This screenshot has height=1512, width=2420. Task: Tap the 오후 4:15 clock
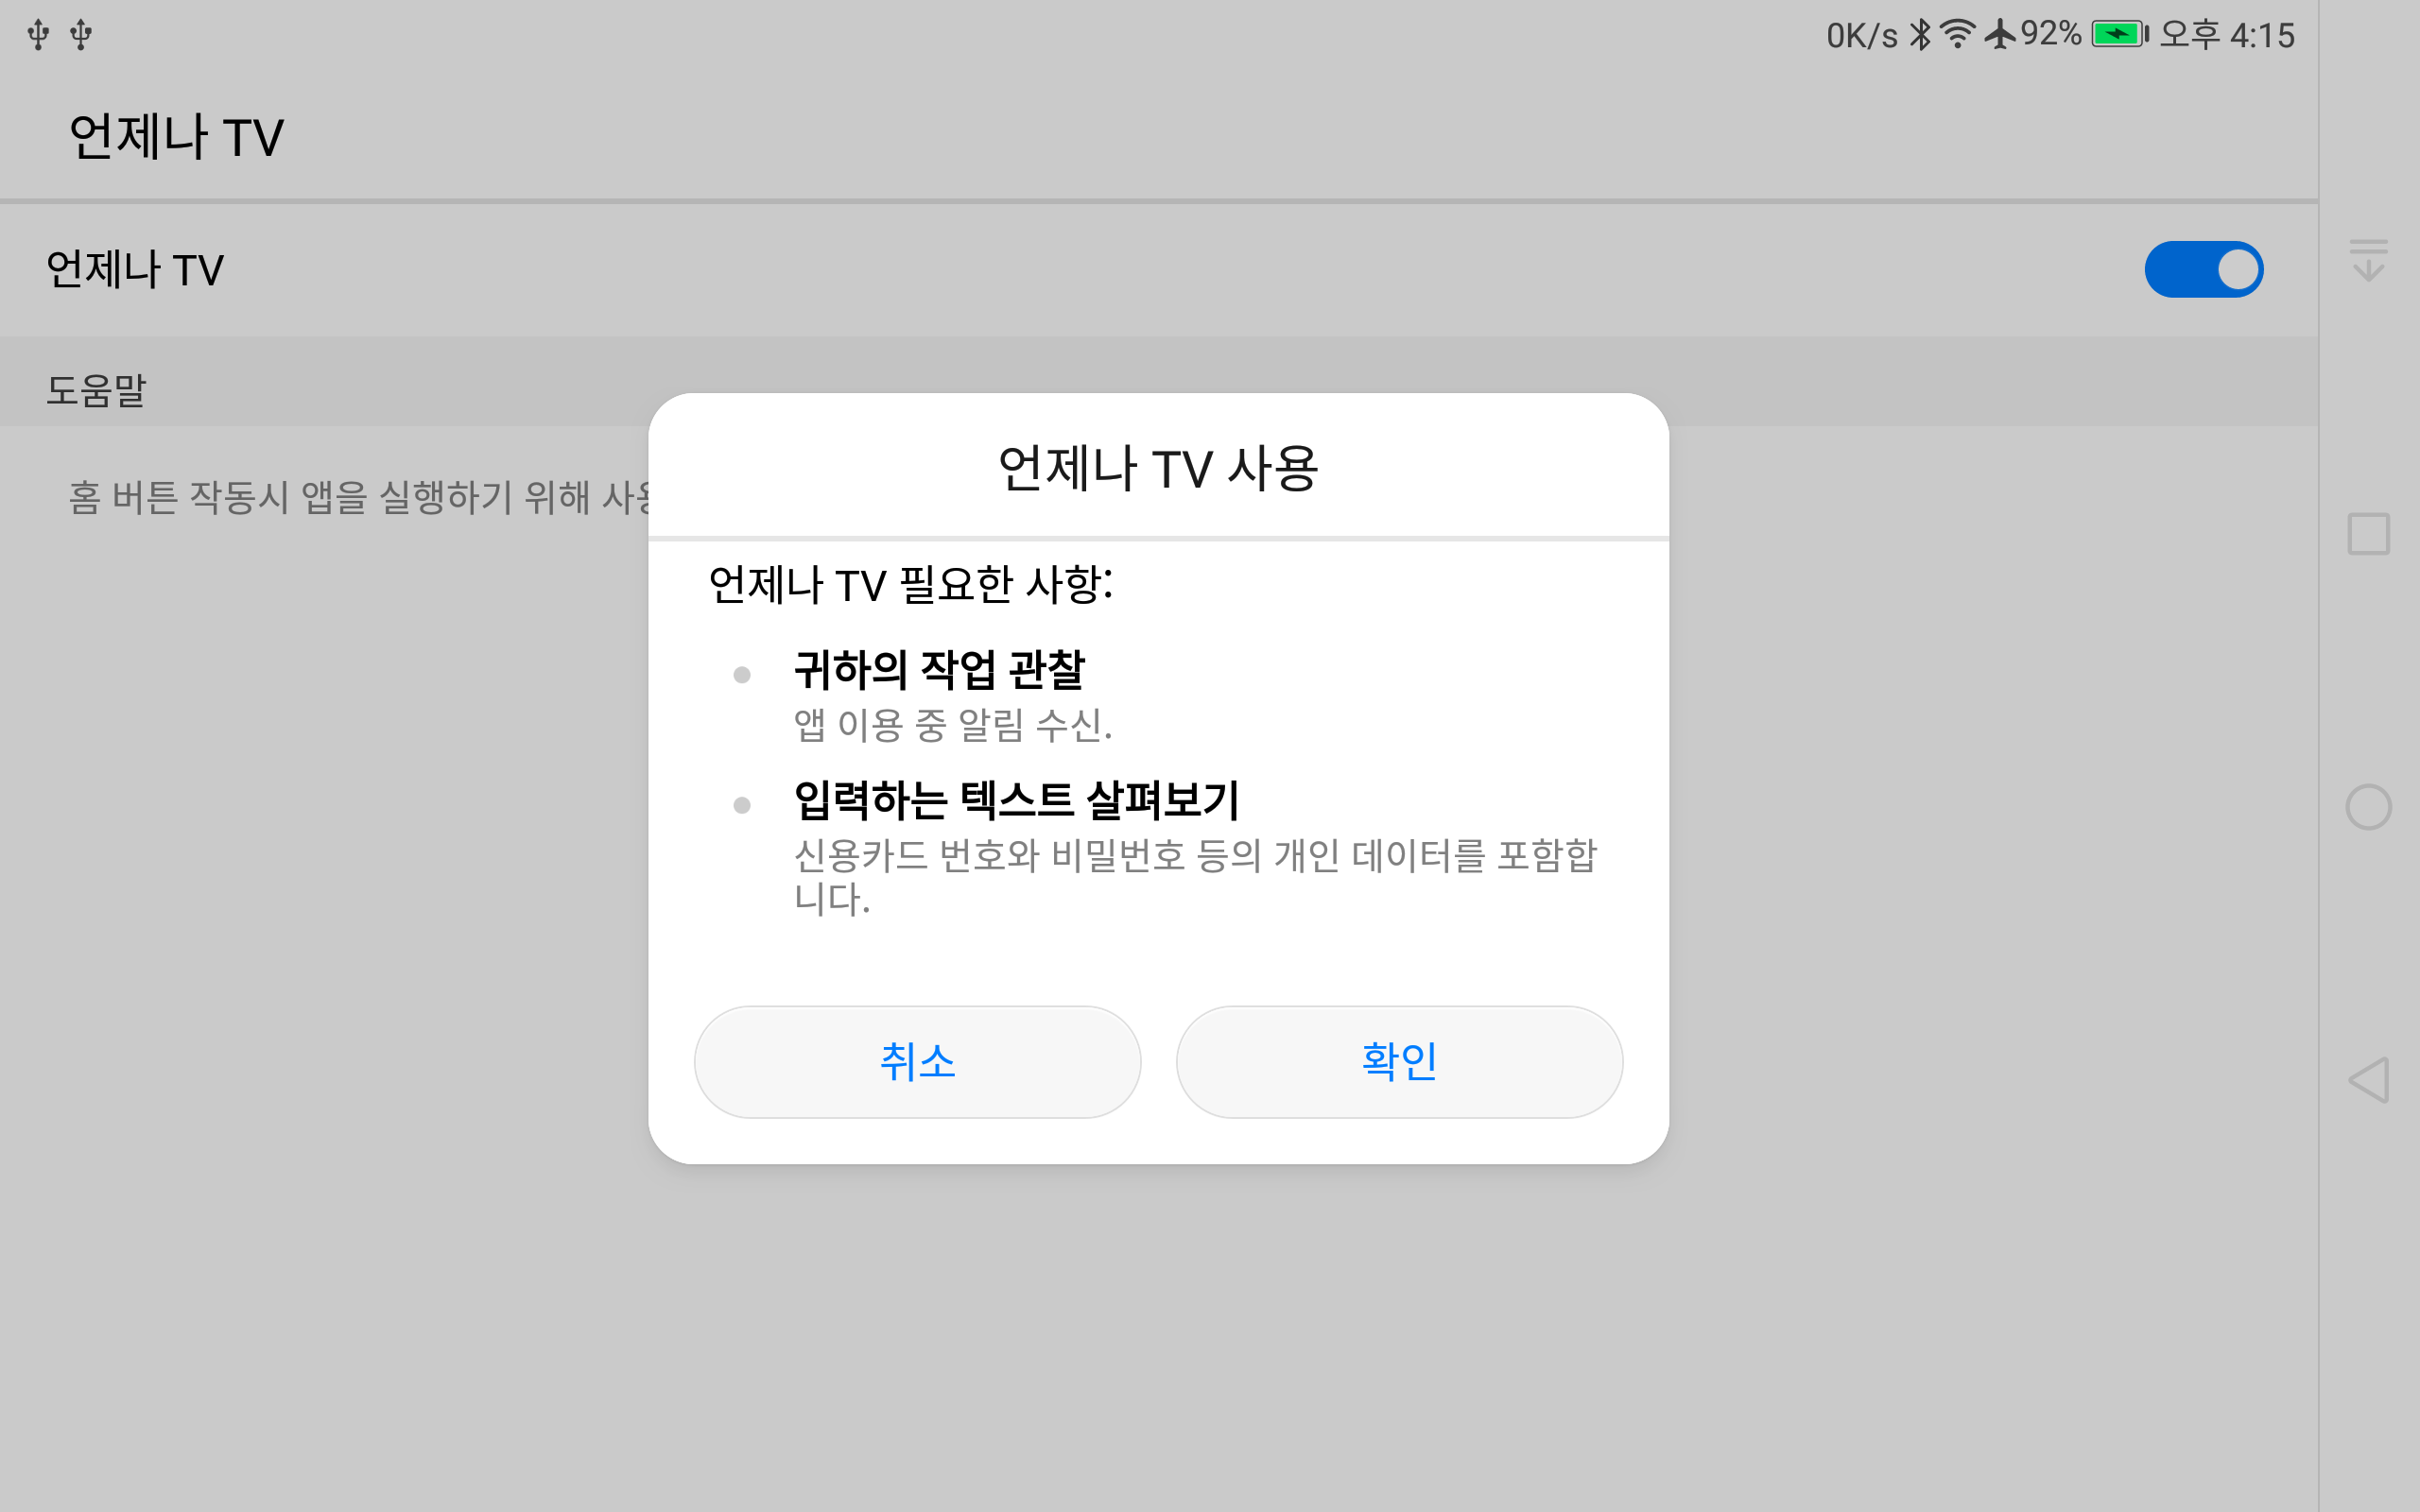[x=2226, y=36]
